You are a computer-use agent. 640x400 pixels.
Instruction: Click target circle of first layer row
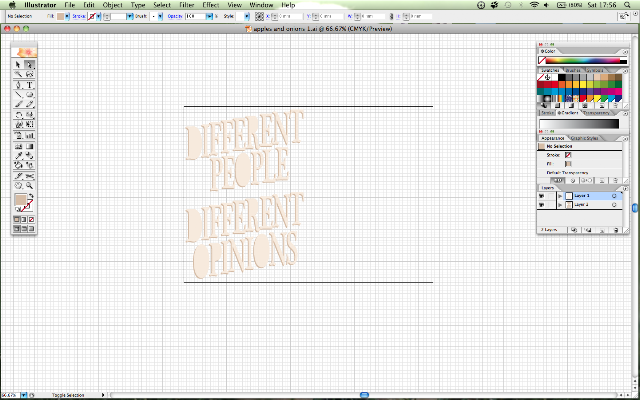614,196
